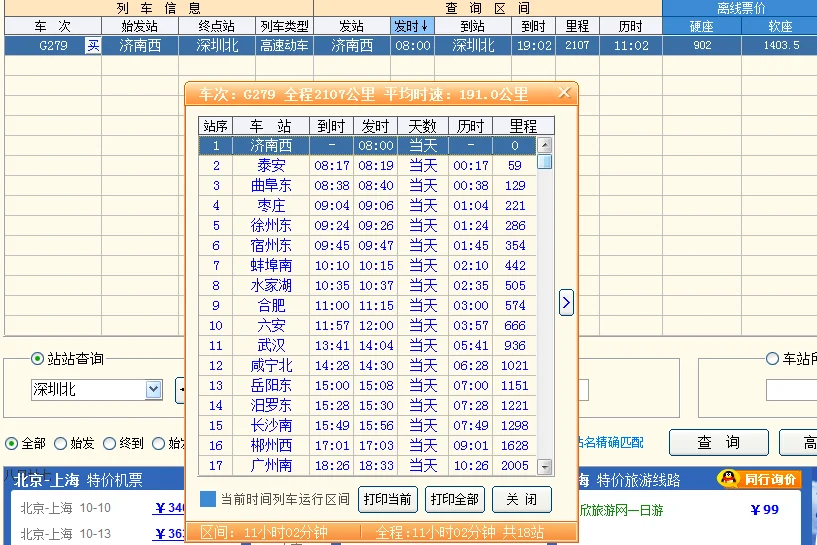Screen dimensions: 817x545
Task: Click the 始发站 column header
Action: coord(140,26)
